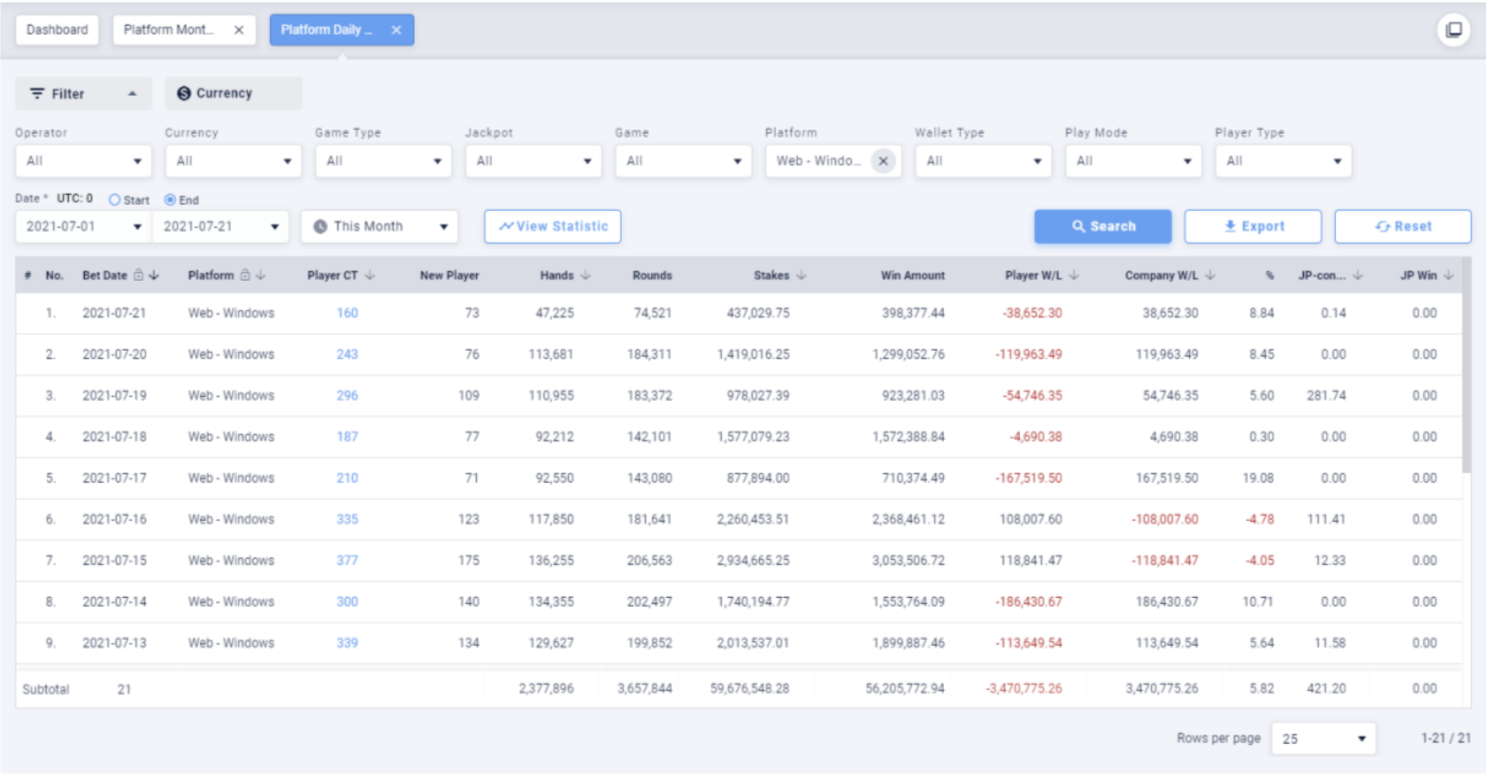1486x774 pixels.
Task: Remove the Web - Windows platform filter
Action: coord(882,160)
